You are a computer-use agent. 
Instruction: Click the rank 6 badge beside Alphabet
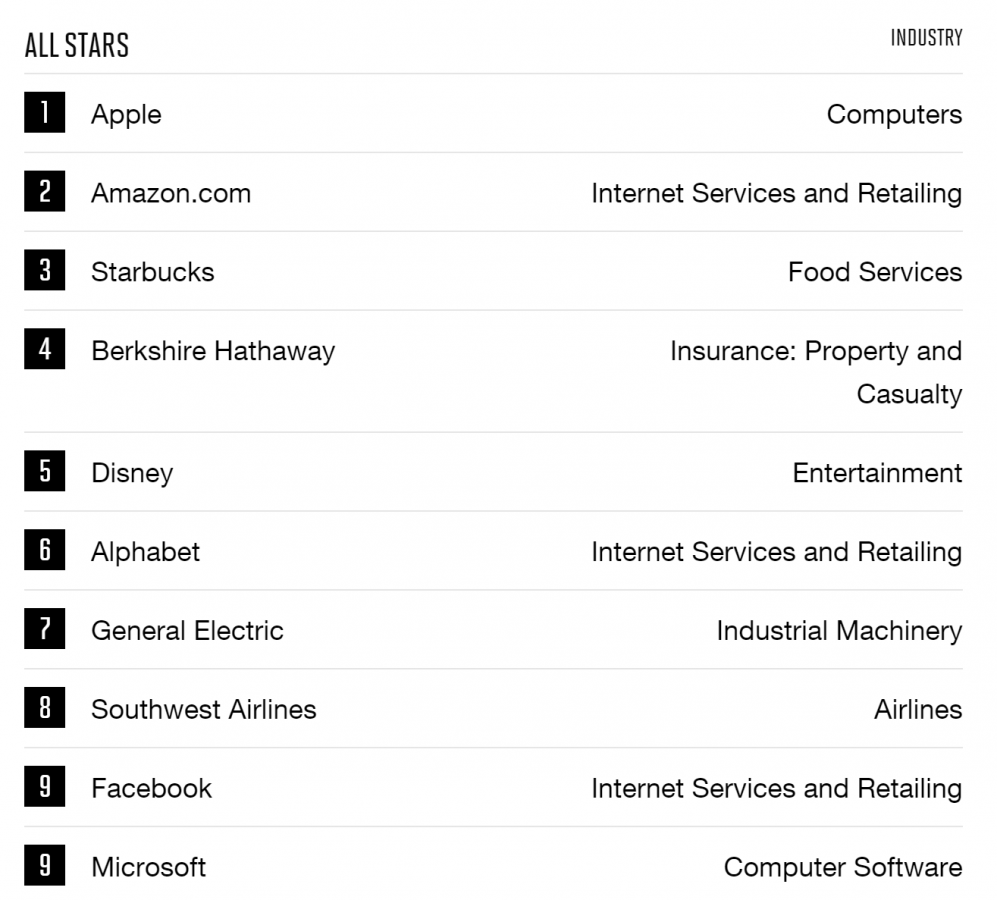click(x=45, y=550)
